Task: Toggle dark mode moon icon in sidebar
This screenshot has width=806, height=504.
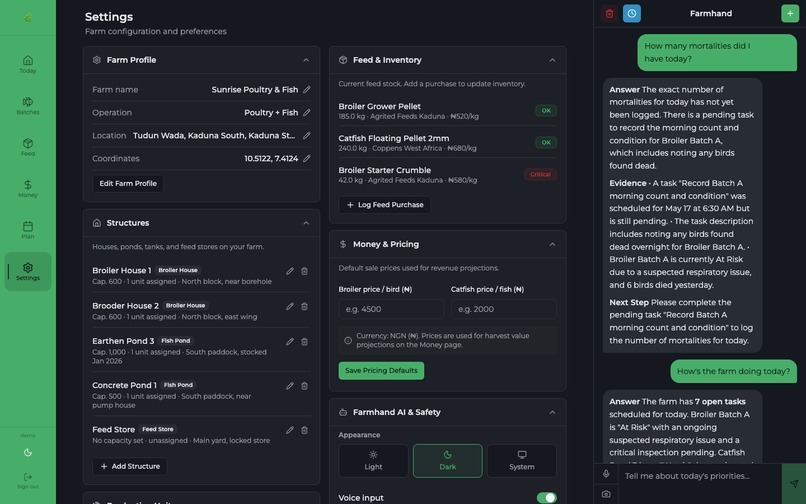Action: pos(28,453)
